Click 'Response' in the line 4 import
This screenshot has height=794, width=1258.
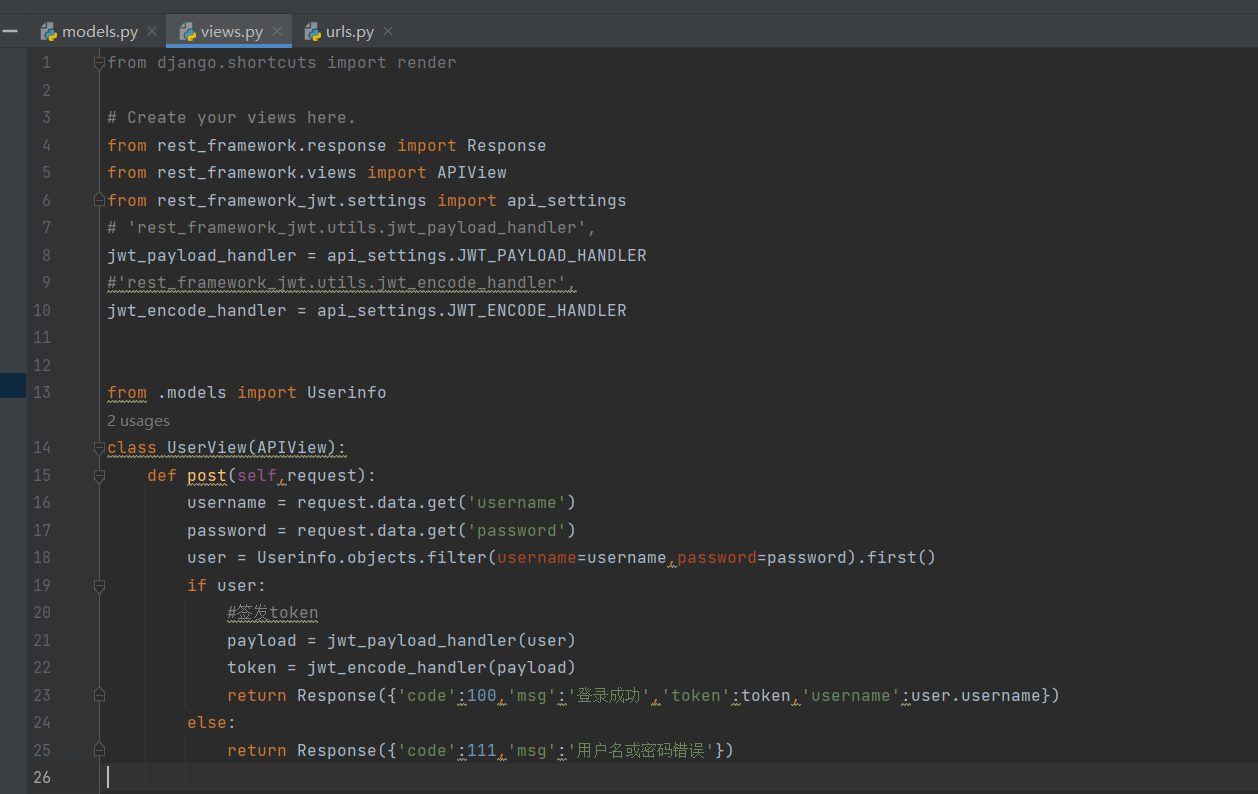click(x=507, y=145)
